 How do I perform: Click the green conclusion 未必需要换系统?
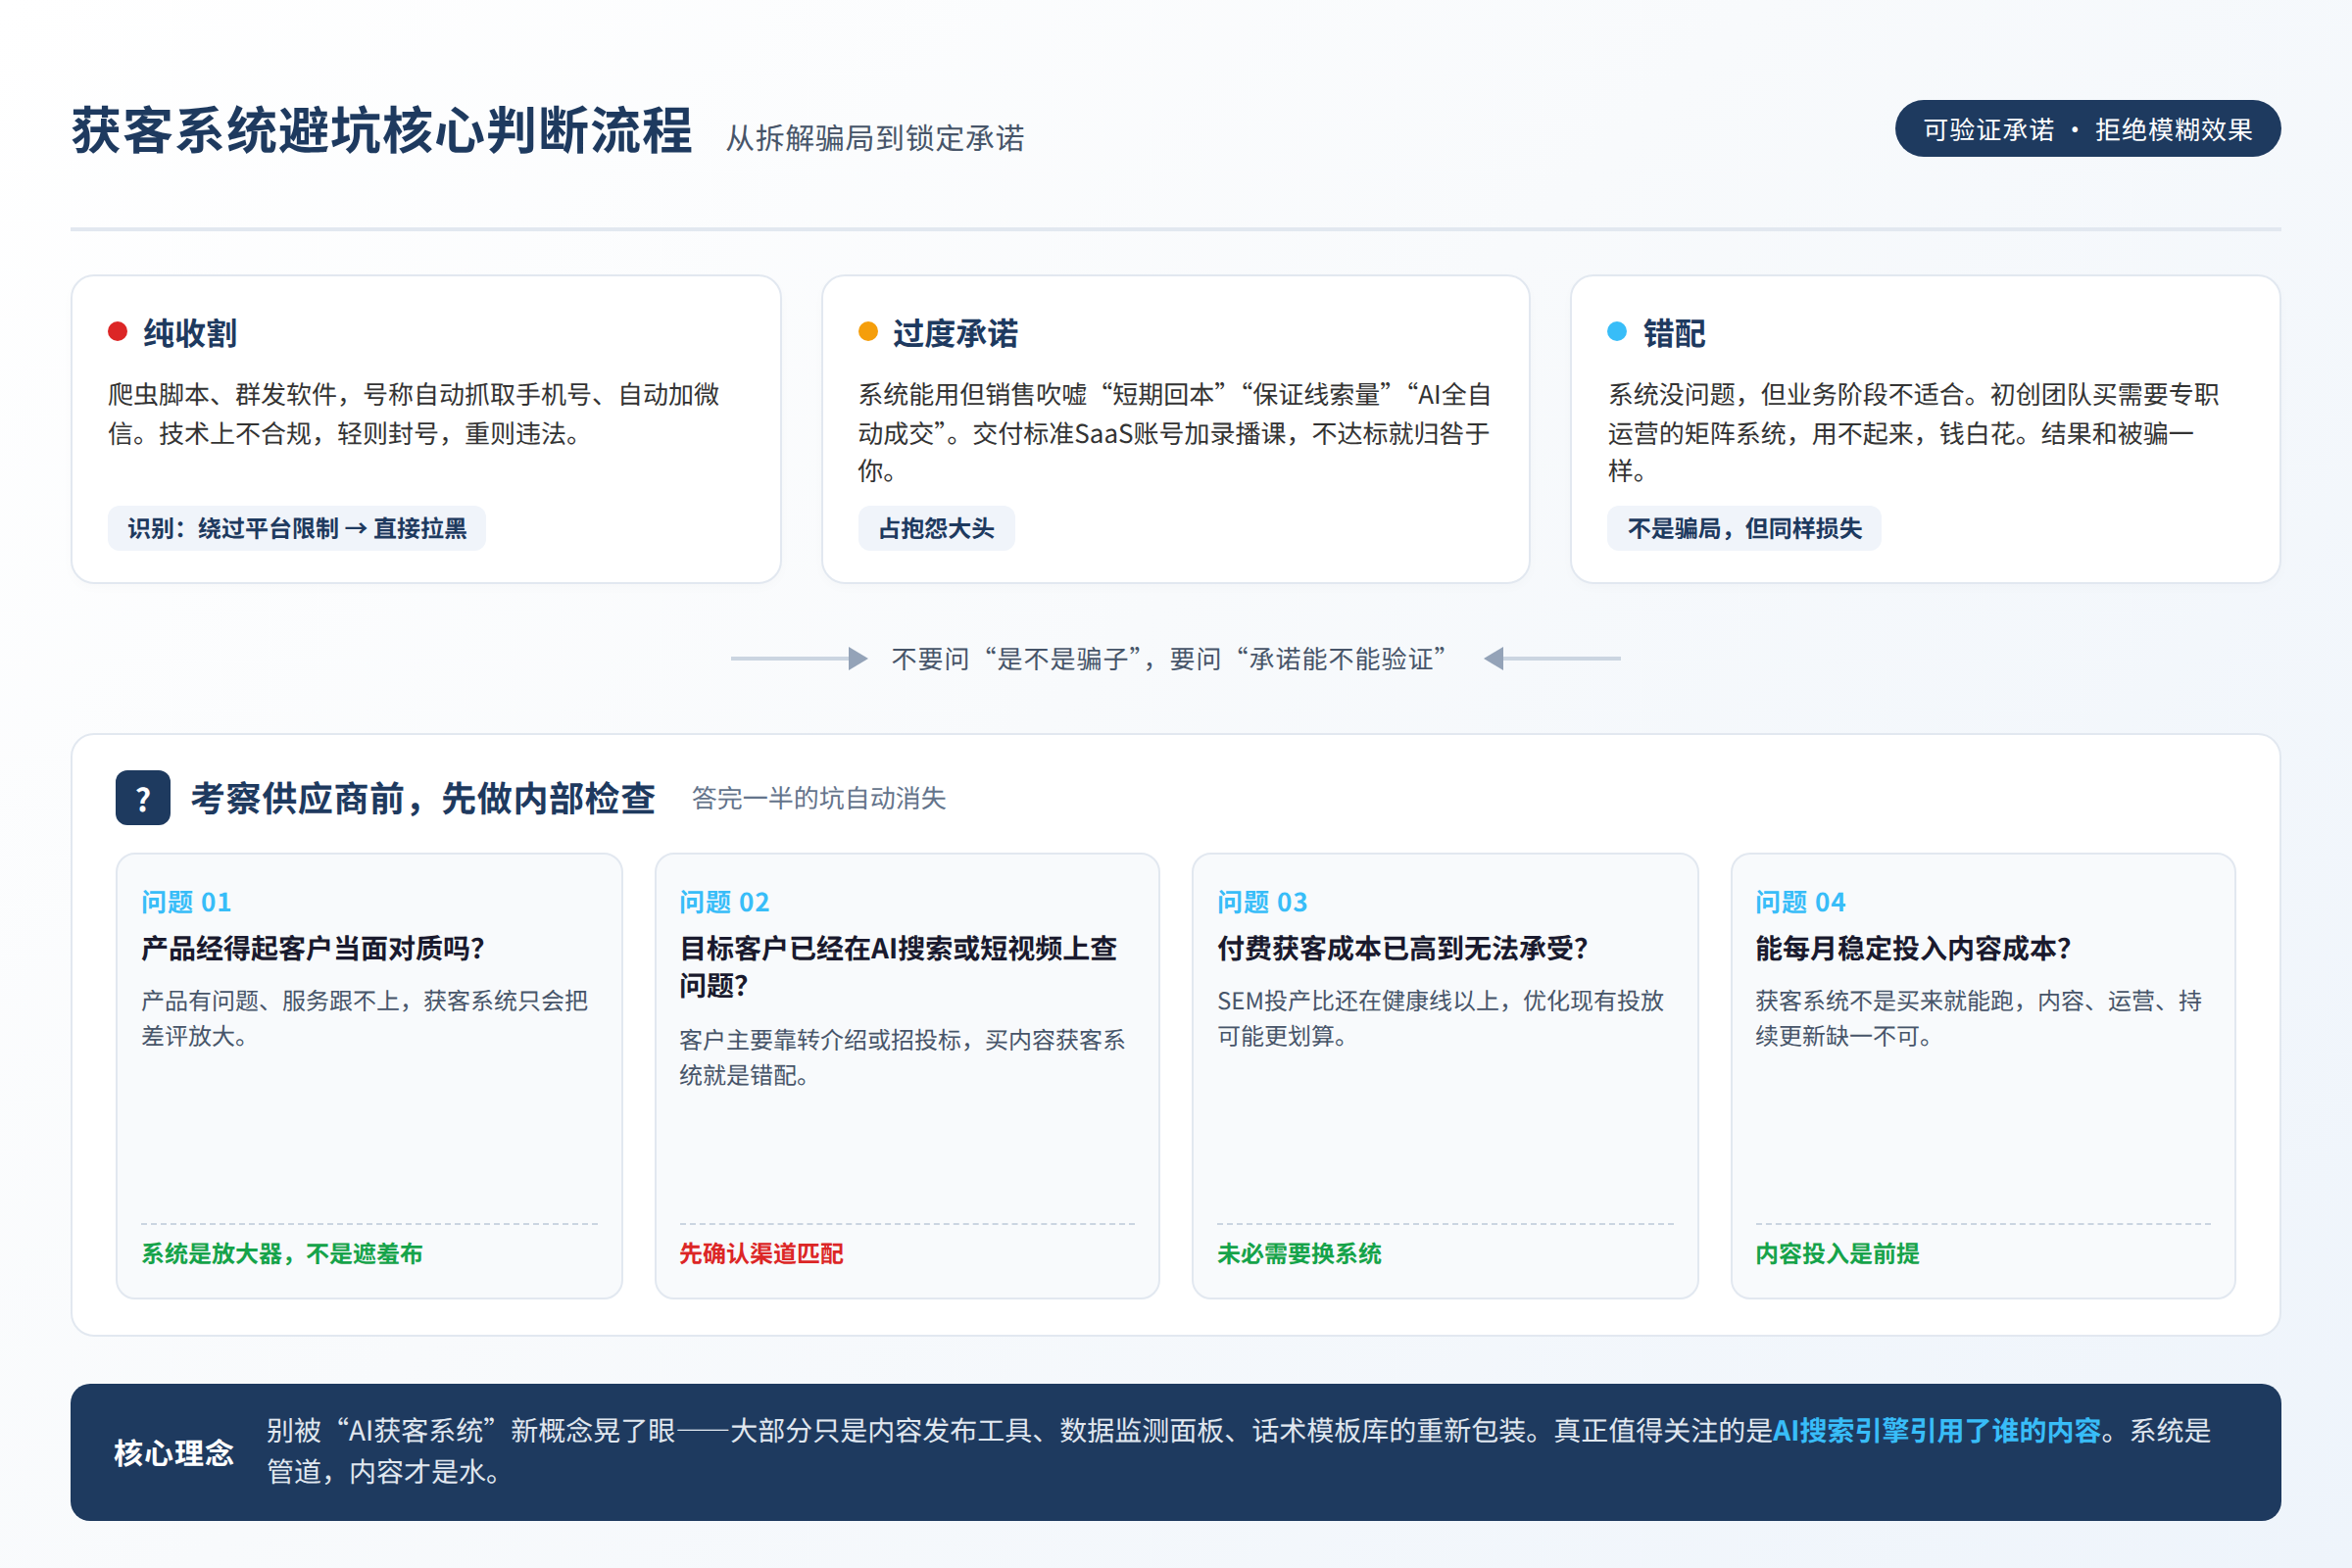point(1299,1254)
